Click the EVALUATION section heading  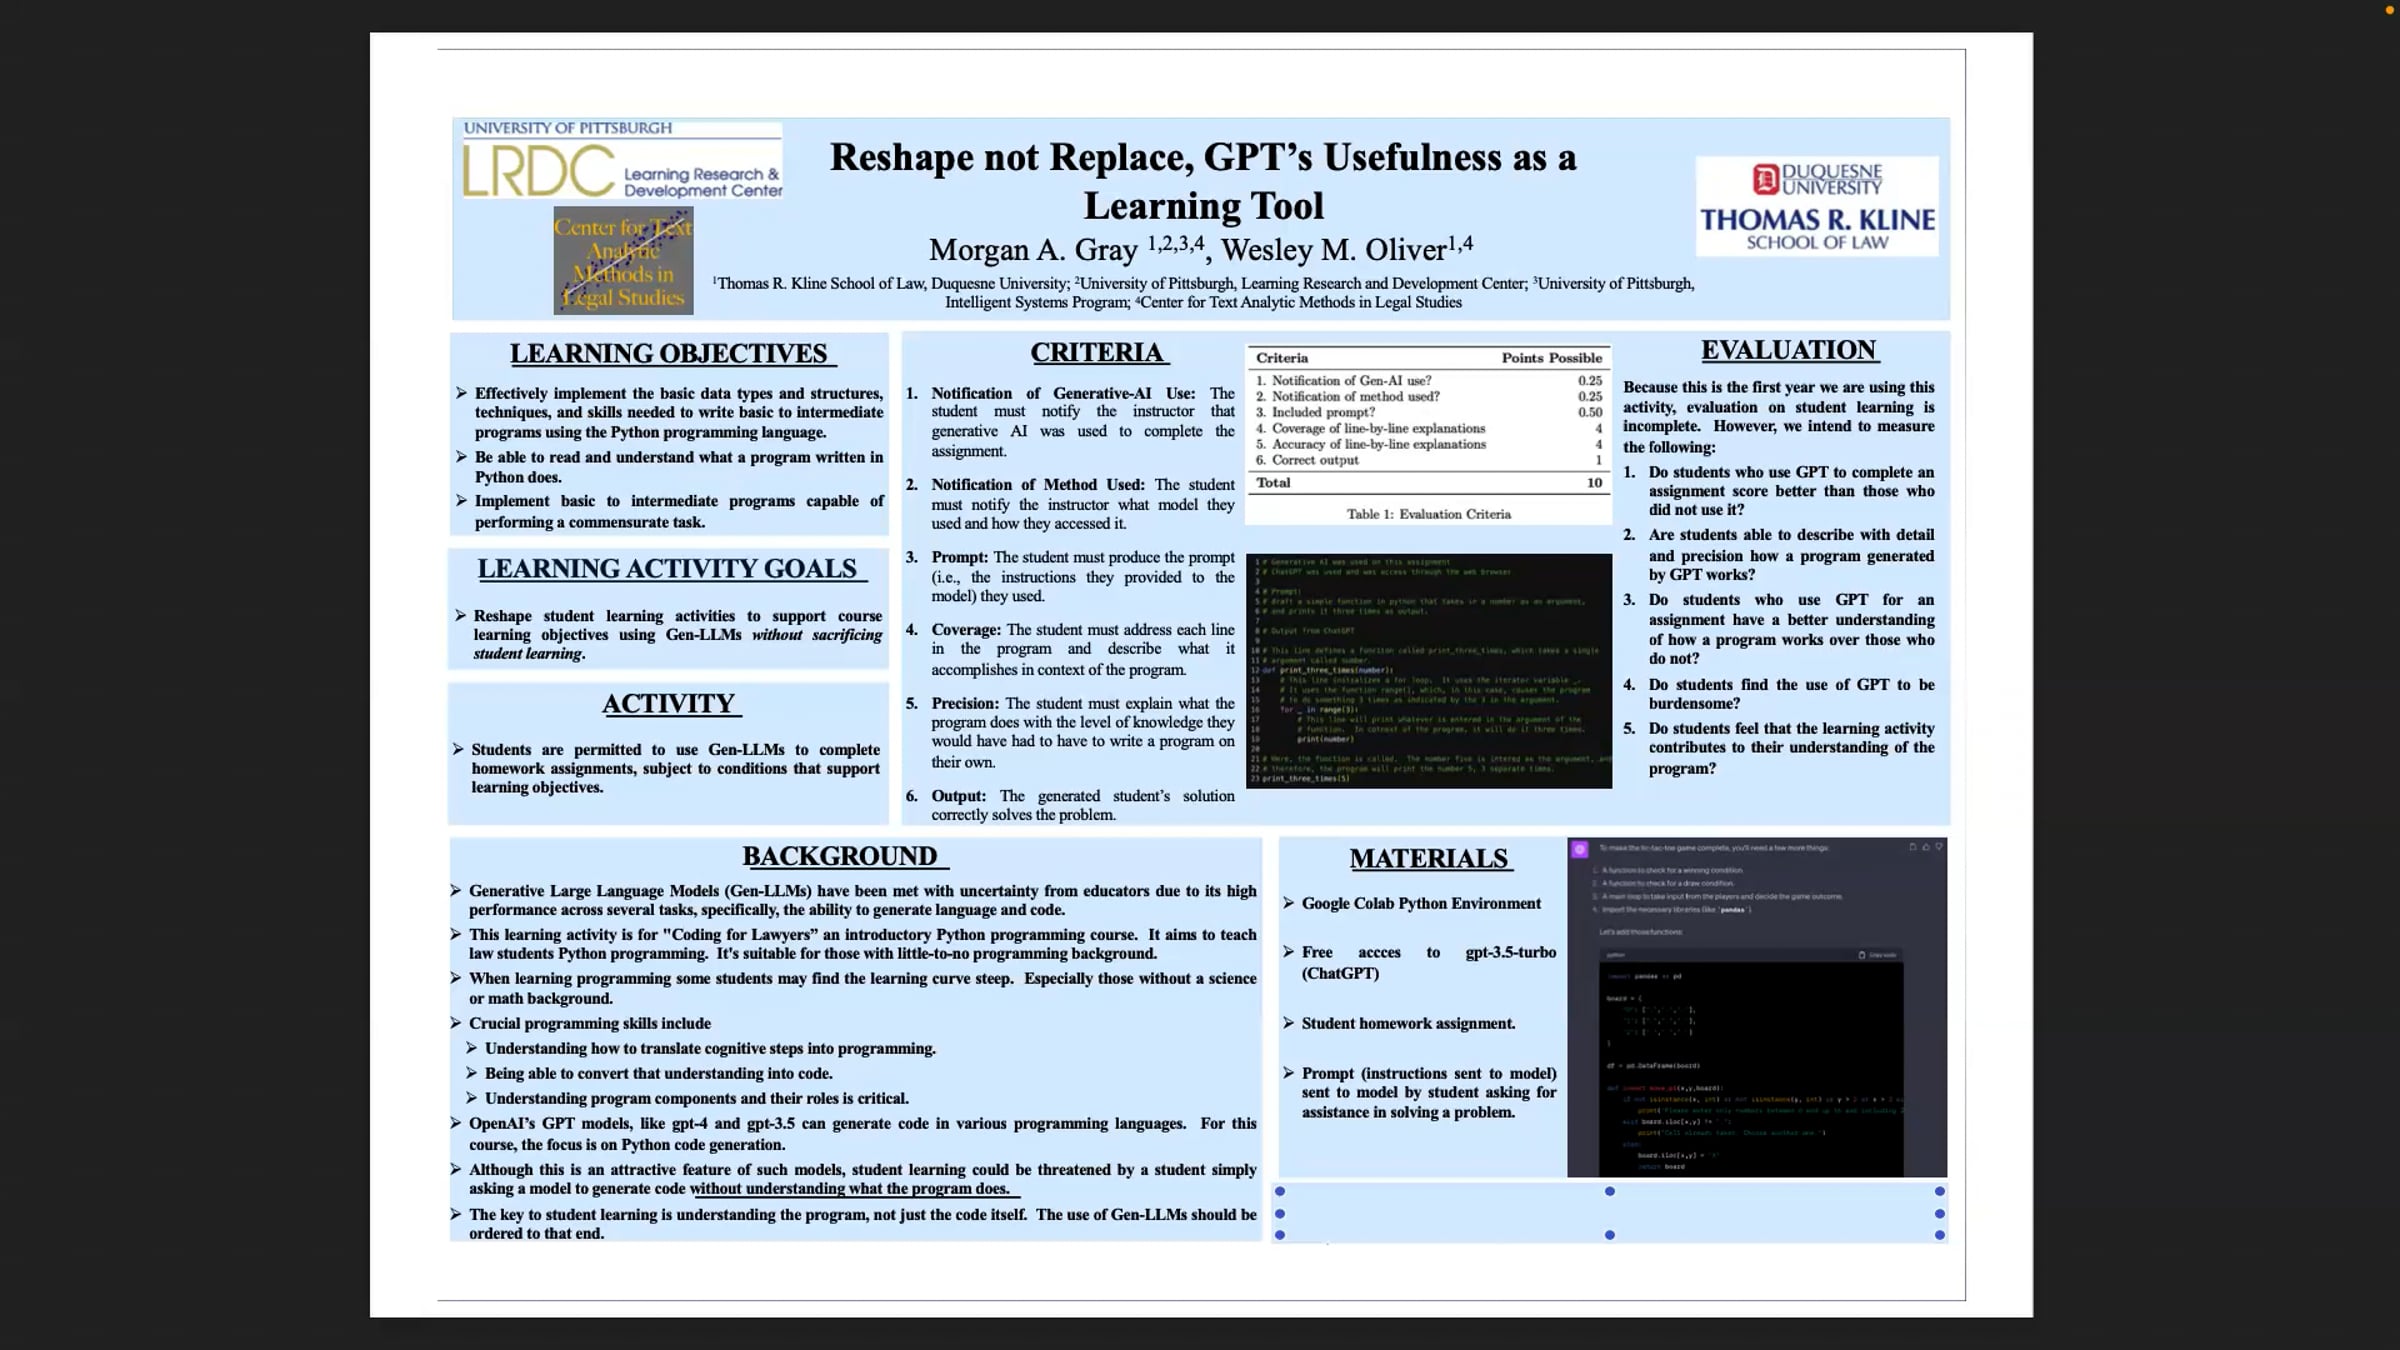(1788, 350)
